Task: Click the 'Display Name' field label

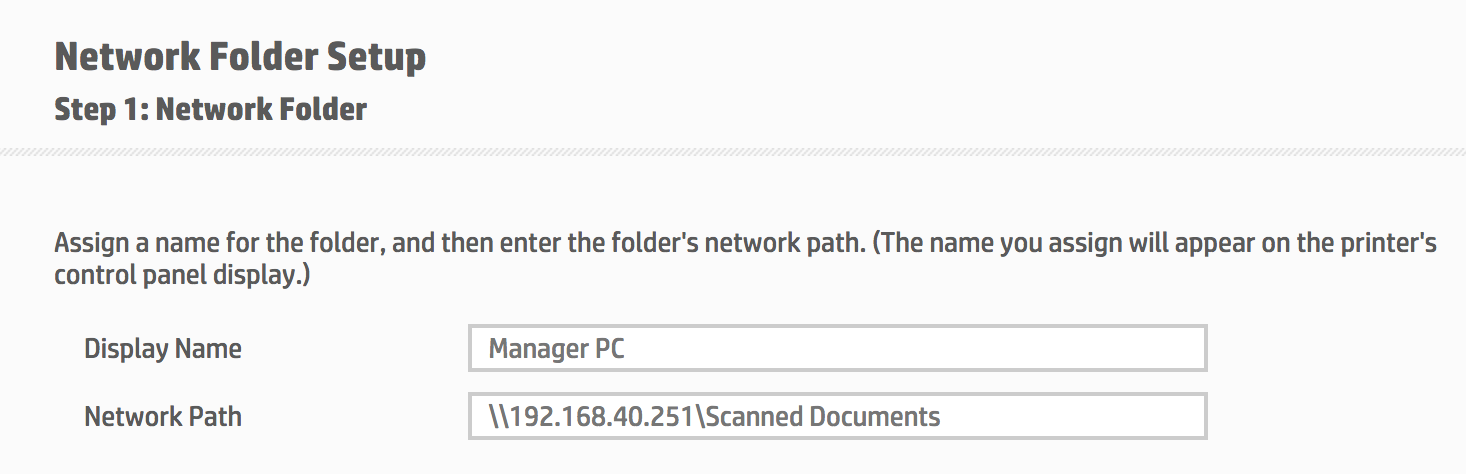Action: tap(163, 349)
